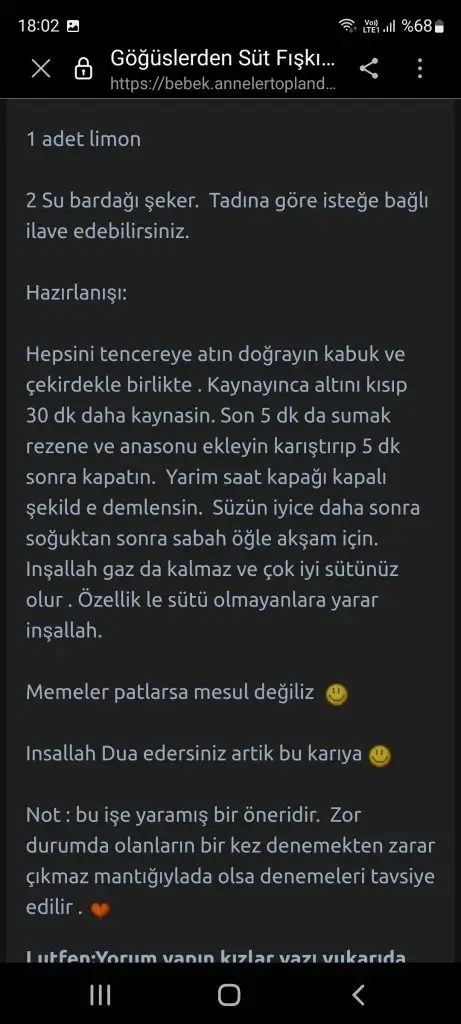Tap the status bar clock showing 18:02
This screenshot has height=1024, width=461.
(x=39, y=26)
